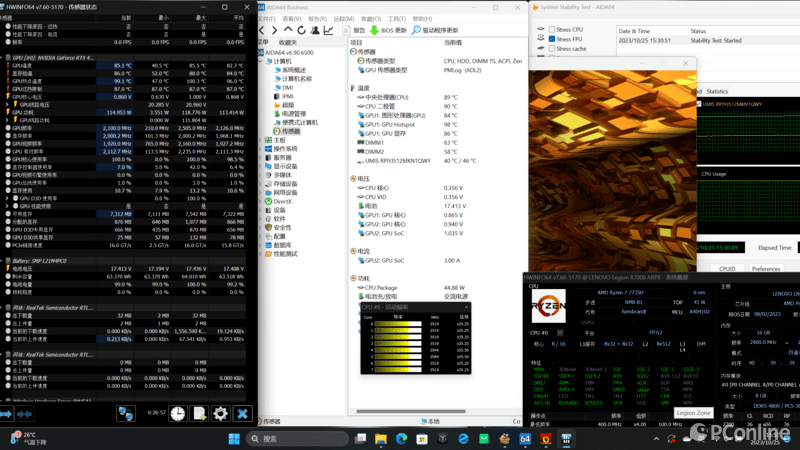The width and height of the screenshot is (800, 450).
Task: Open 报告(R) menu in AIDA64
Action: pos(317,19)
